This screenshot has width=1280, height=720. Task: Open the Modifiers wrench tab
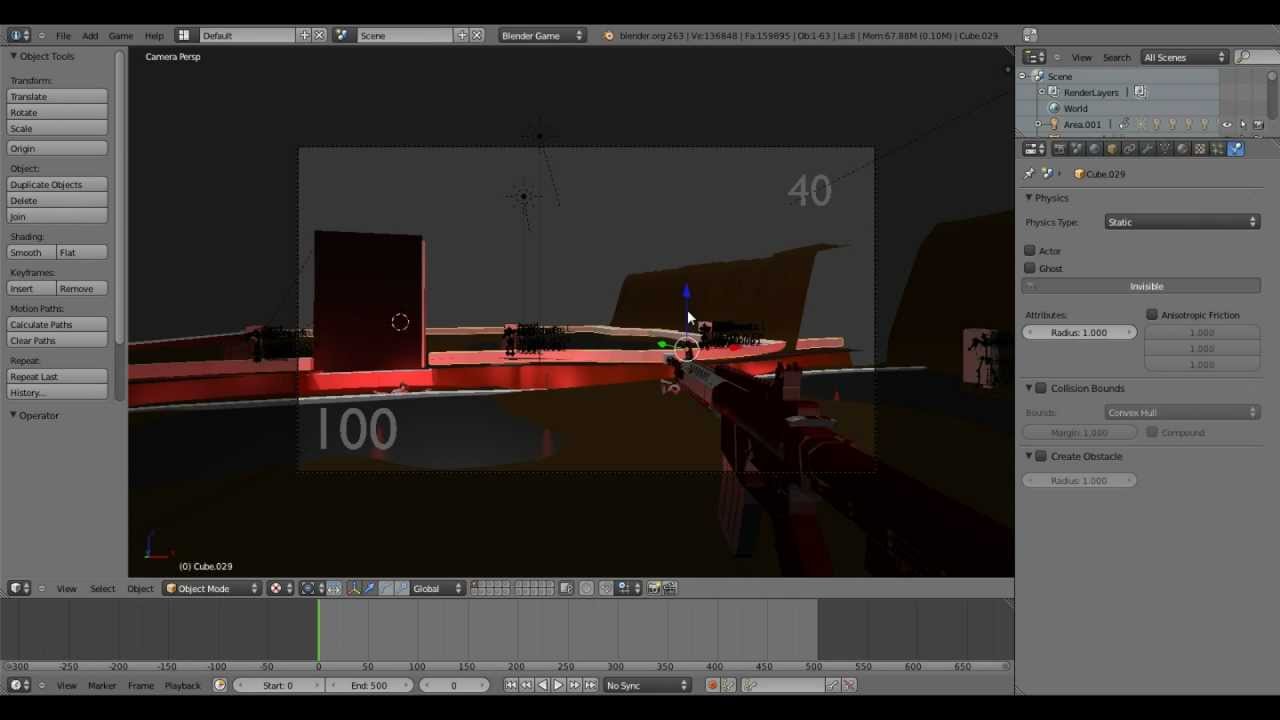pyautogui.click(x=1147, y=149)
